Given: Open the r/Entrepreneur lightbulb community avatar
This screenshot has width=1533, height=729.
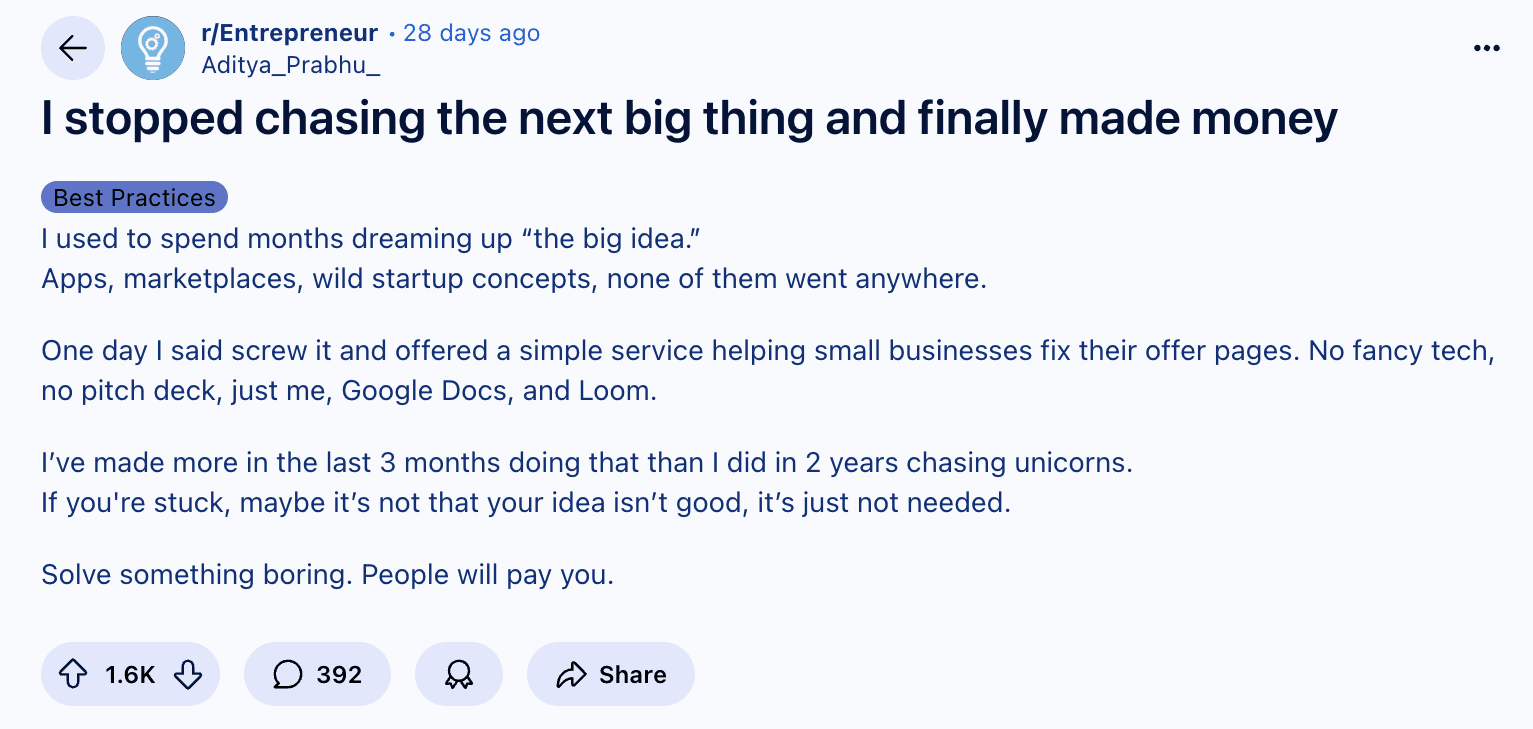Looking at the screenshot, I should click(x=153, y=48).
